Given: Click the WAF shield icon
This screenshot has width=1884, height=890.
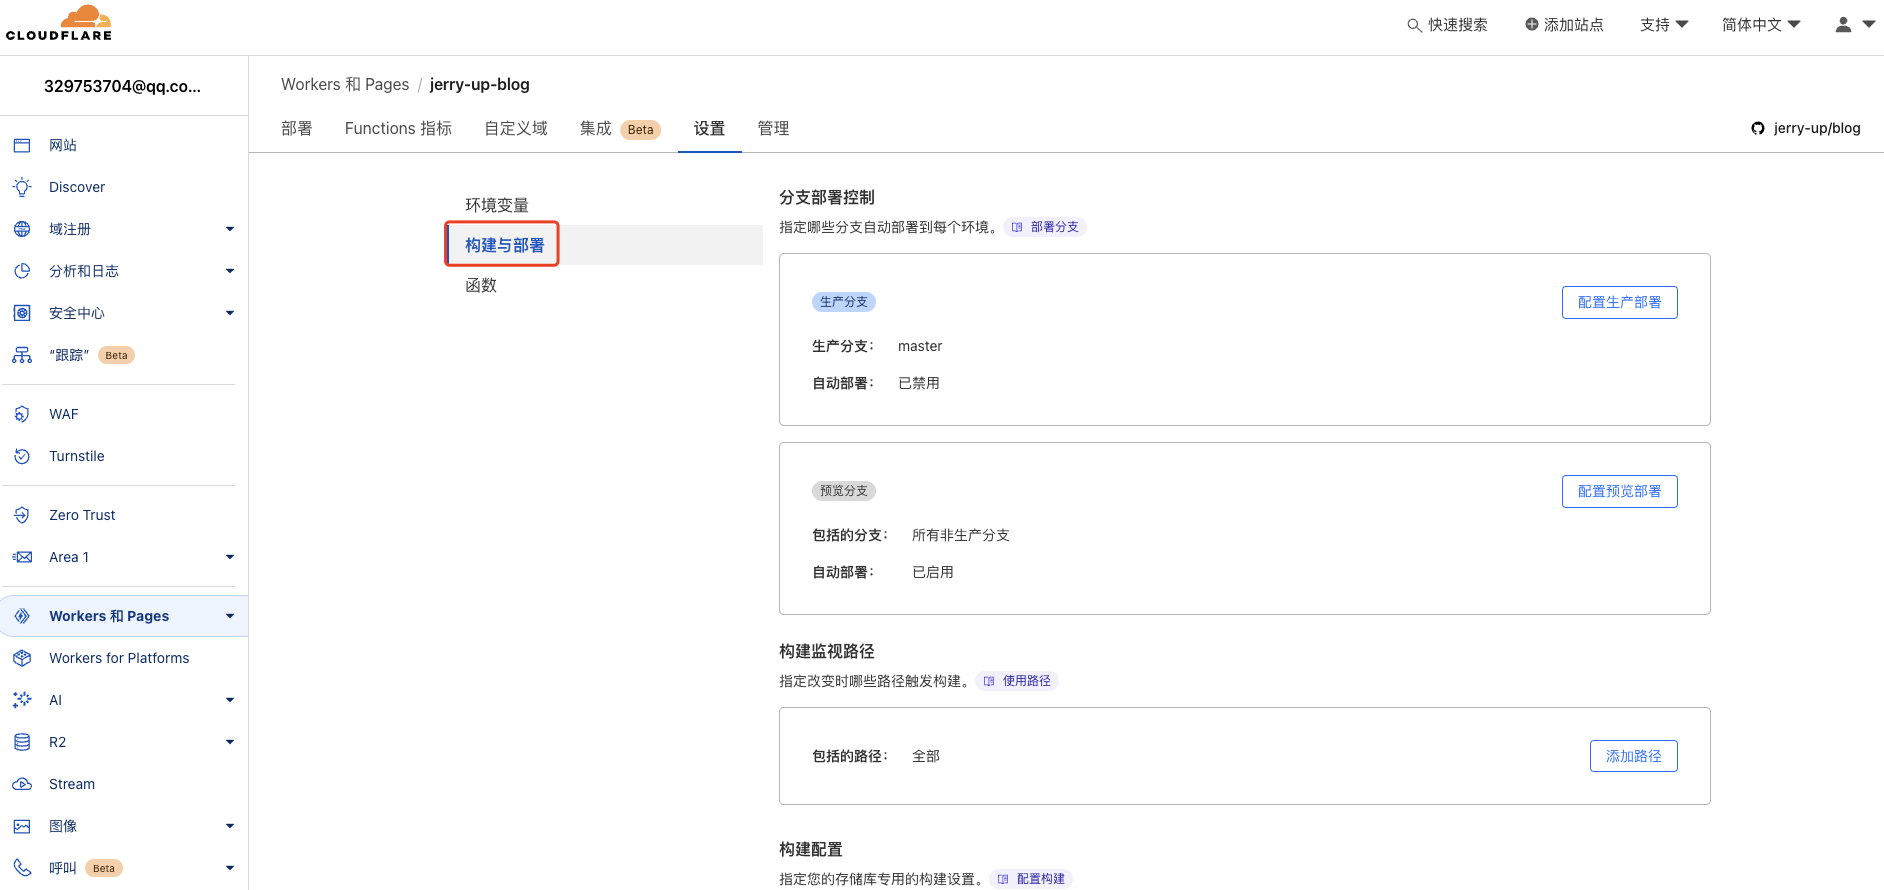Looking at the screenshot, I should 22,414.
